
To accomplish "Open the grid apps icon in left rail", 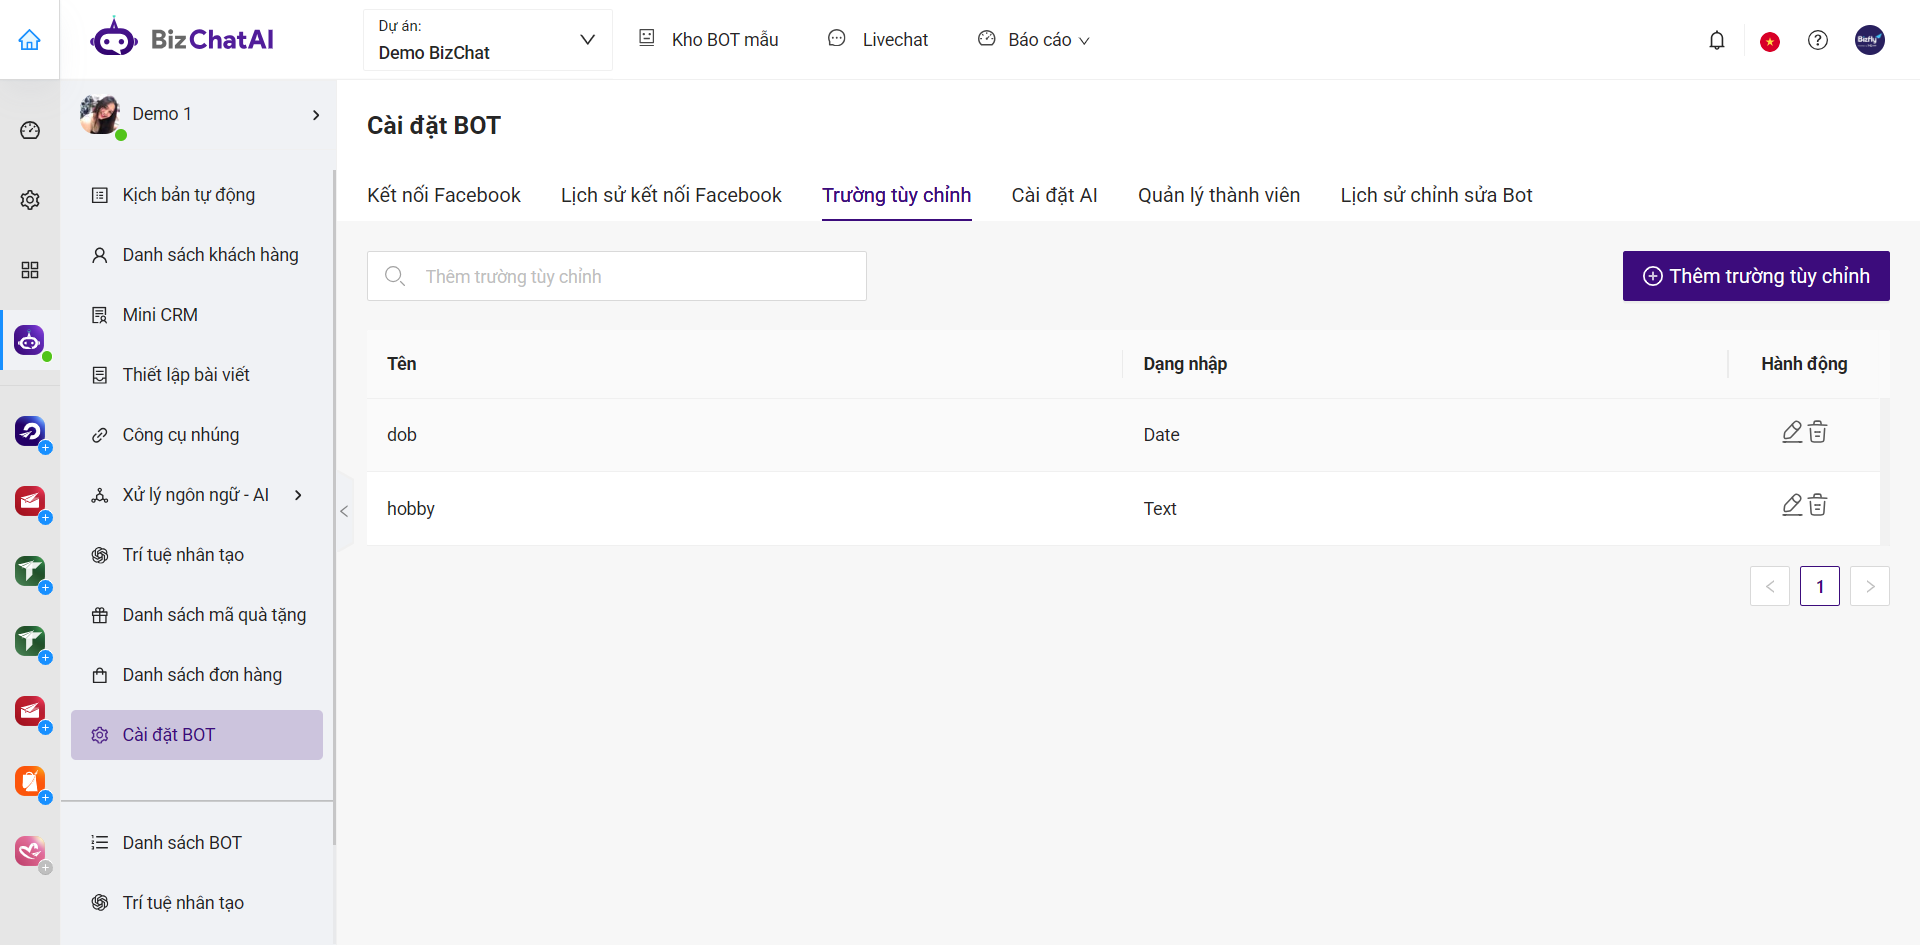I will tap(30, 270).
